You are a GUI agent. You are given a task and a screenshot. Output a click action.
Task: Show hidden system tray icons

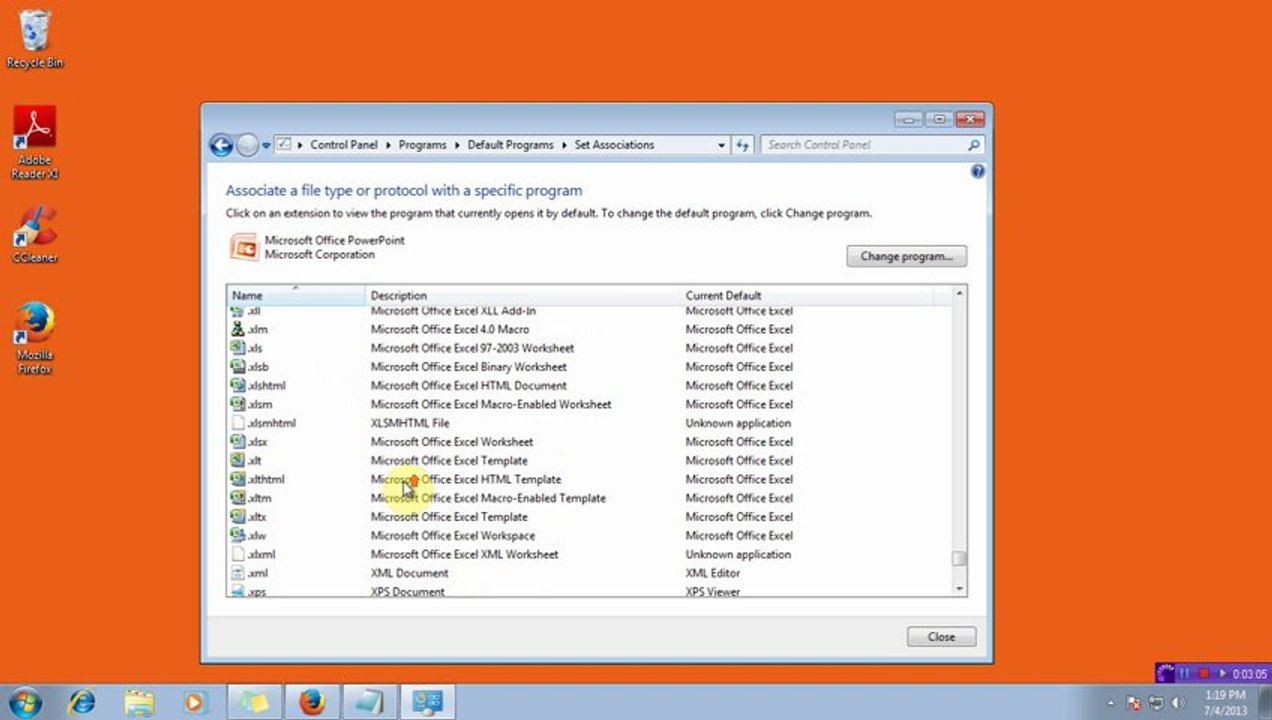click(1111, 703)
